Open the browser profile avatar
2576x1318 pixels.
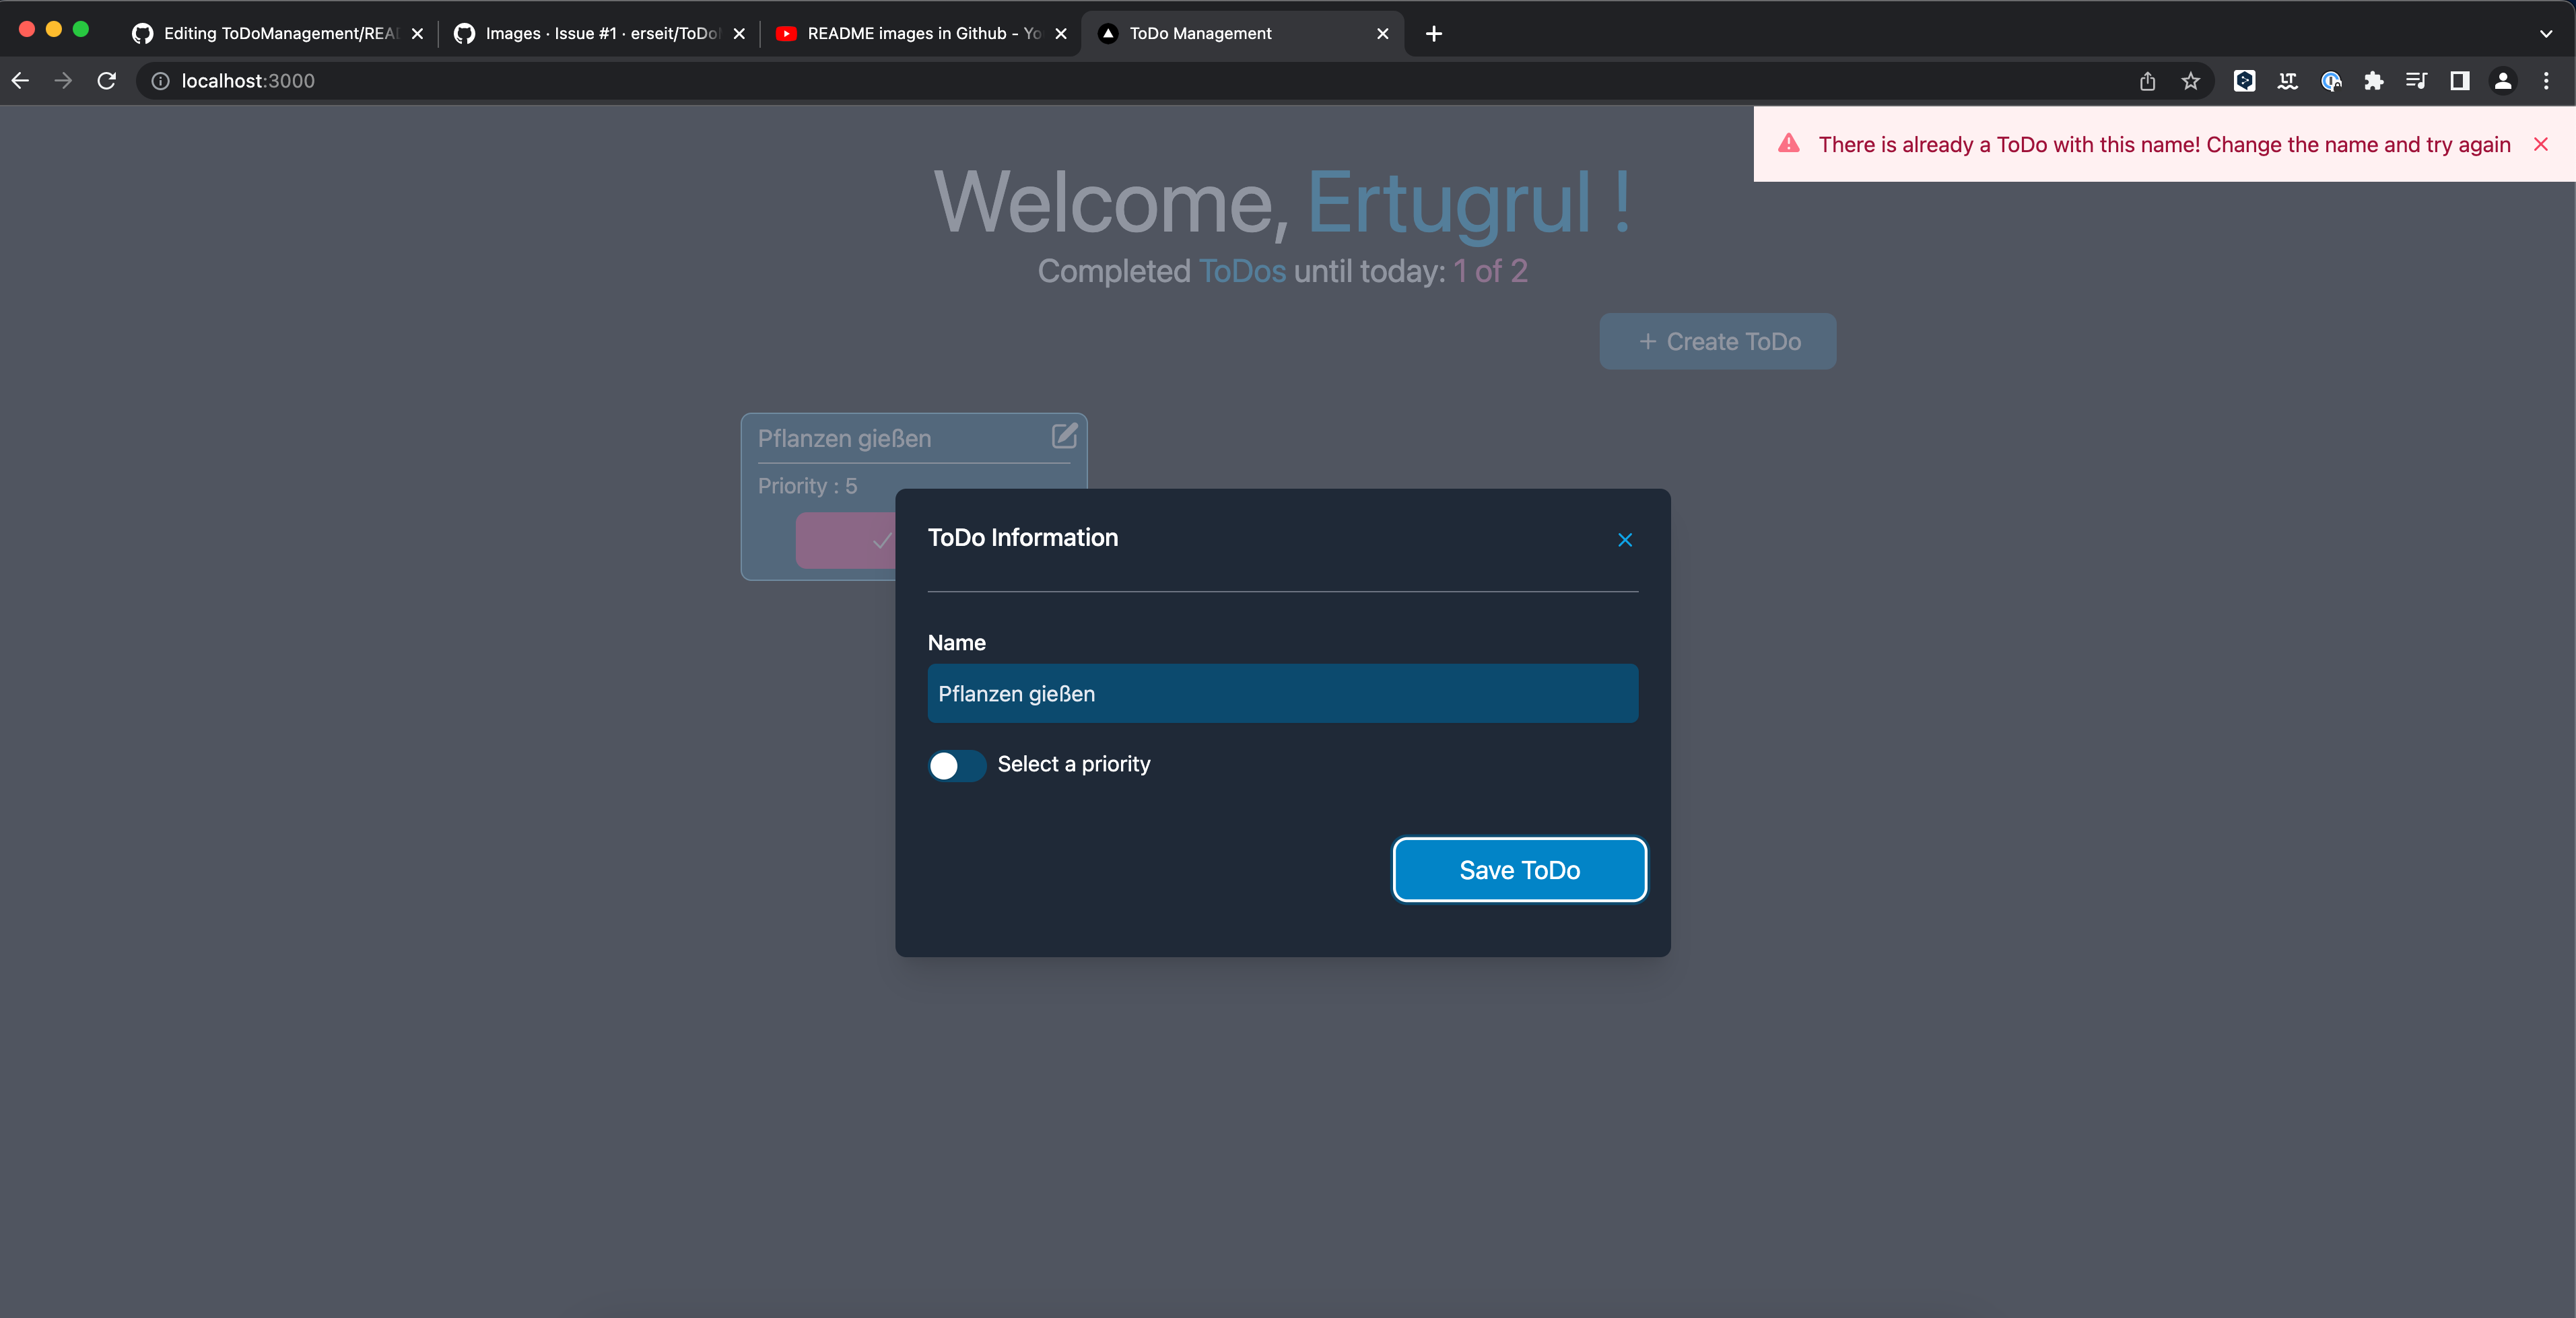[2502, 81]
